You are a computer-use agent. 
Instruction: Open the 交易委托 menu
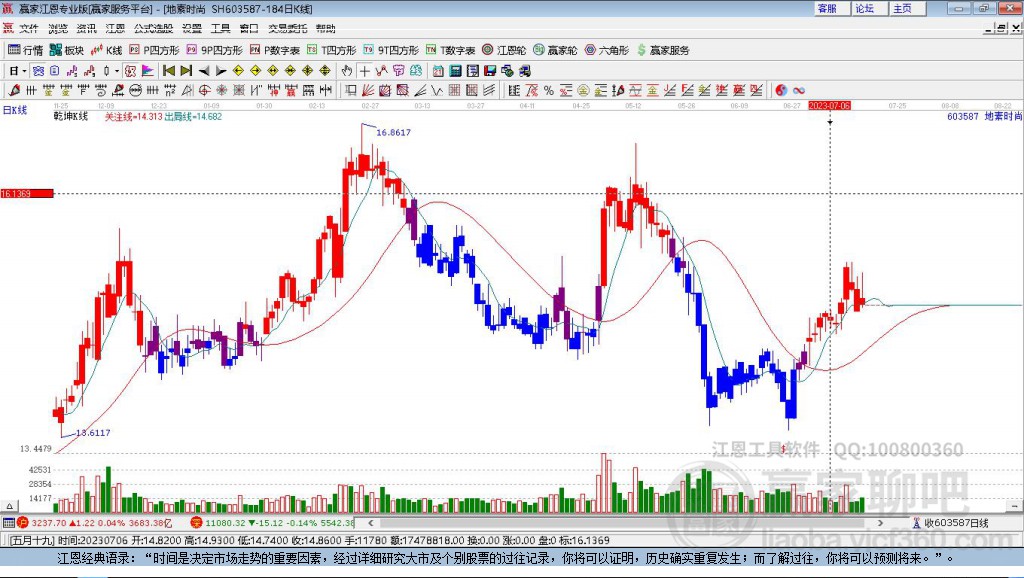(x=286, y=28)
